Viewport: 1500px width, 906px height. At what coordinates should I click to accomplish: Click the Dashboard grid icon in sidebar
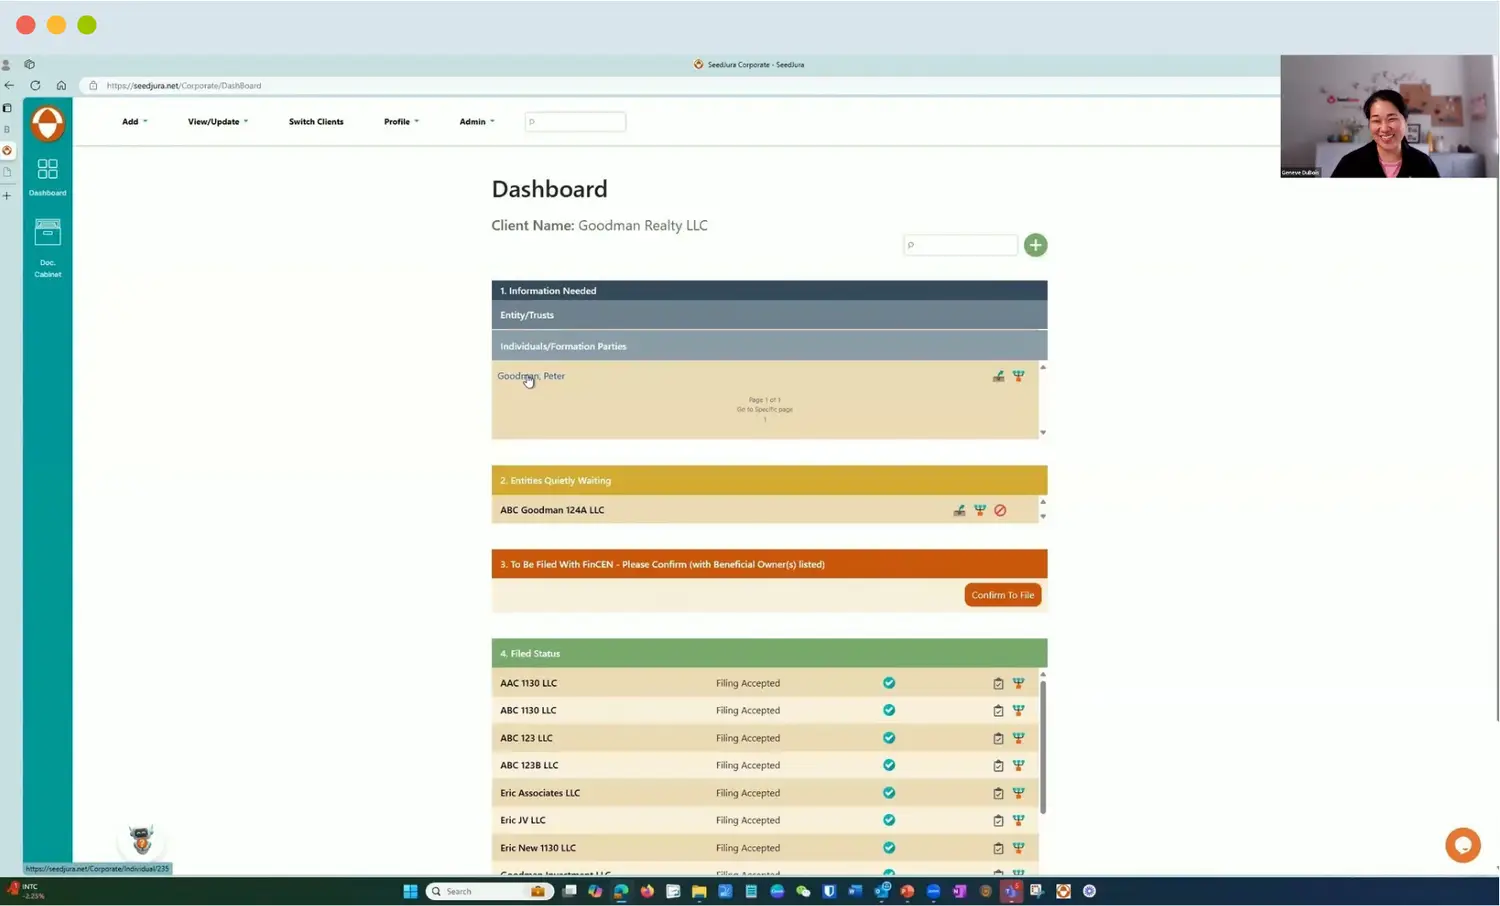[47, 169]
